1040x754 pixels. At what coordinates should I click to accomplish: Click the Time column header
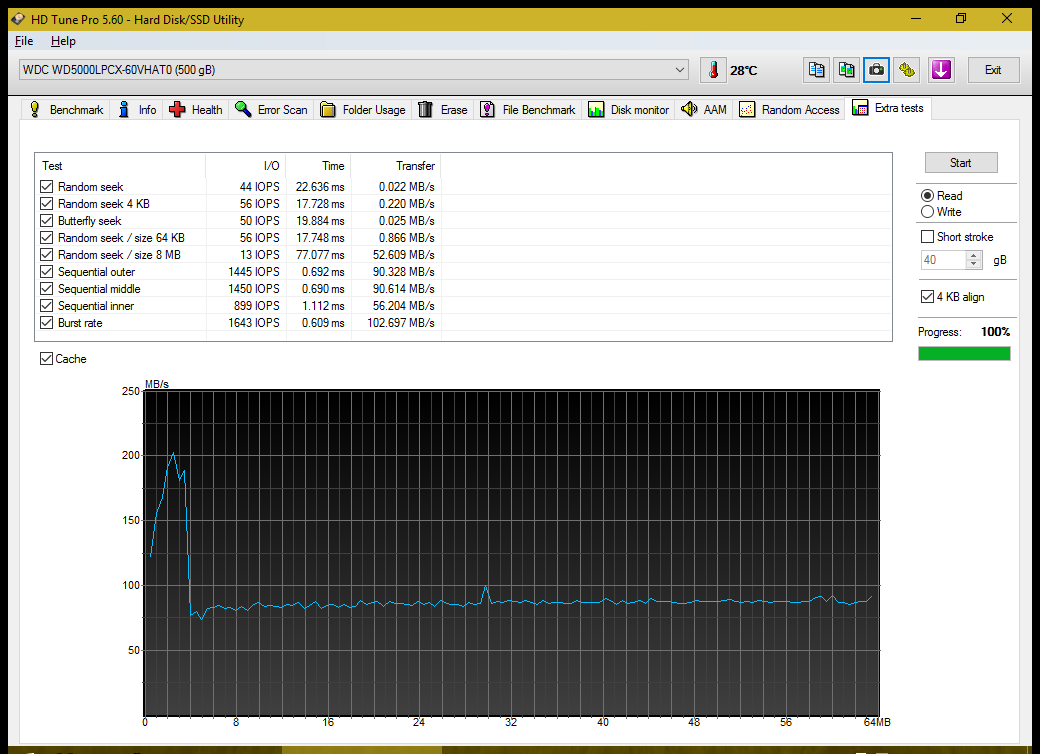(318, 166)
